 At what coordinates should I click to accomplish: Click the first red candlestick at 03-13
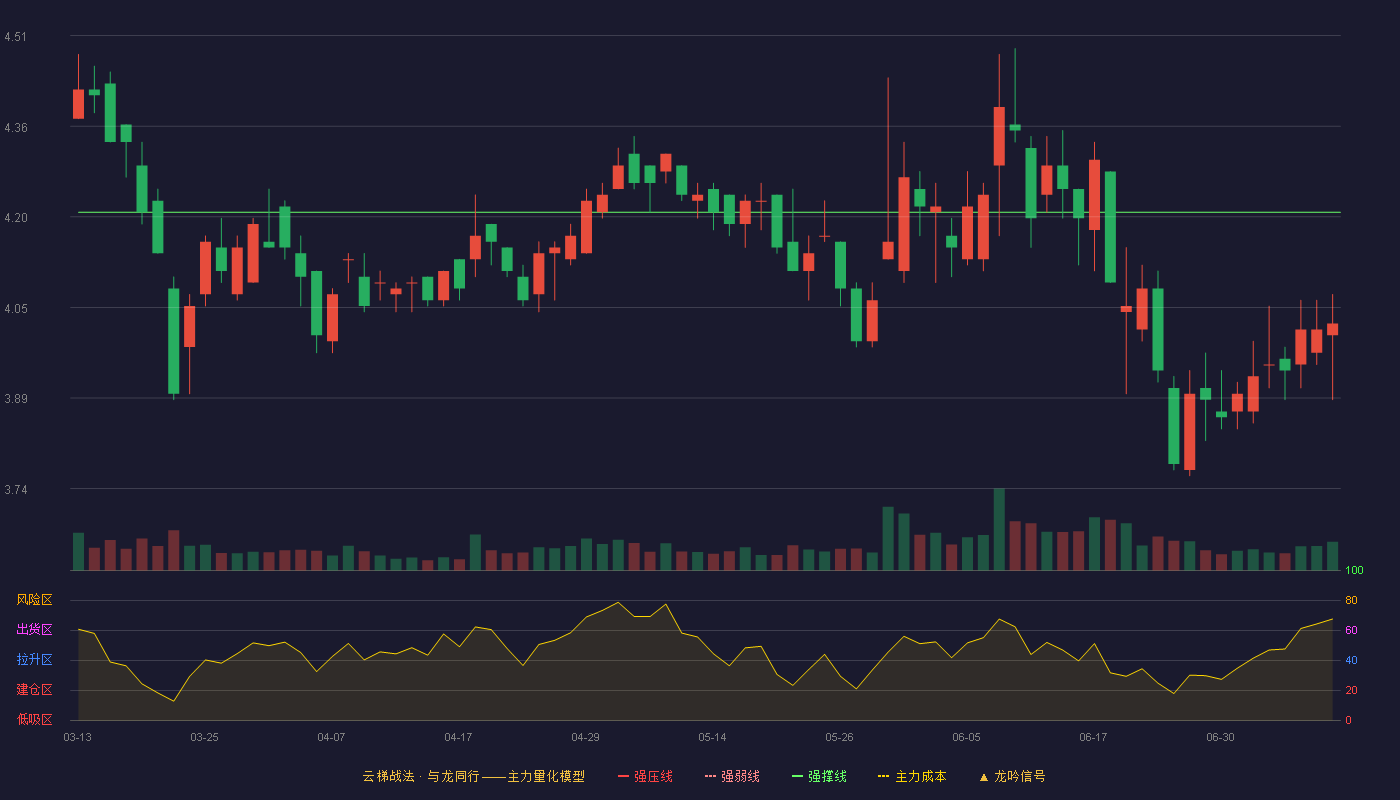(78, 103)
